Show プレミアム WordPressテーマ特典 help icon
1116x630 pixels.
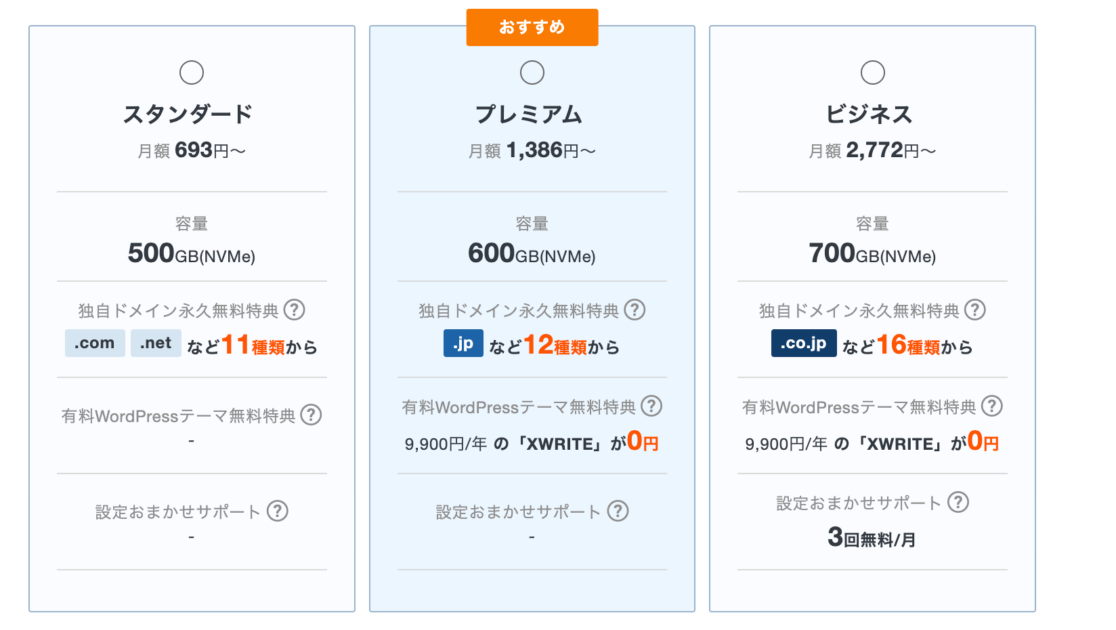(x=651, y=406)
